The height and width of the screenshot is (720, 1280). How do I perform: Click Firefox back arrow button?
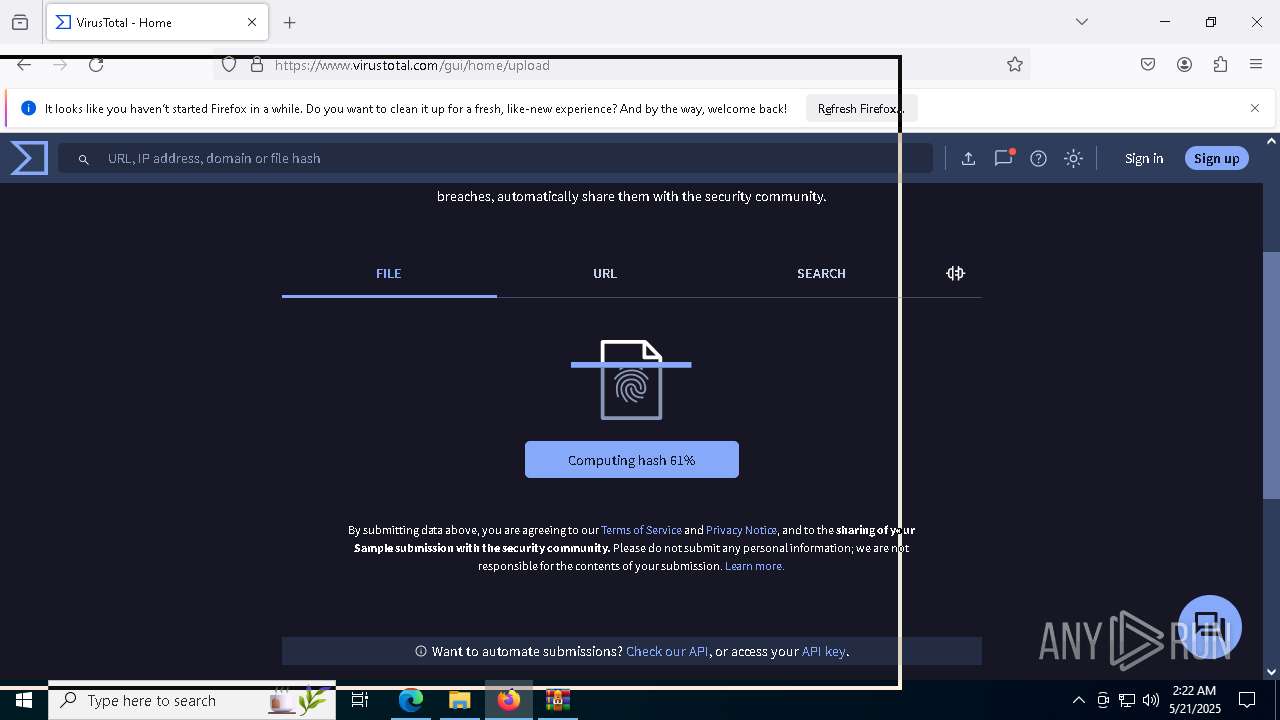[24, 65]
